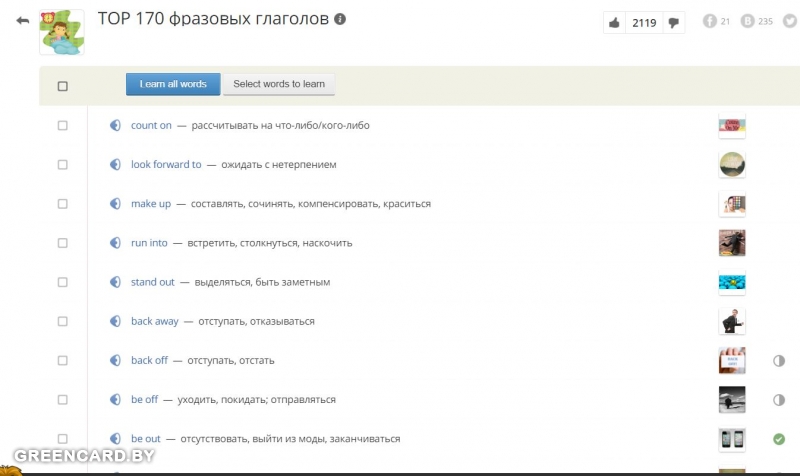Open the picture thumbnail for 'look forward to'
This screenshot has height=476, width=800.
point(732,165)
